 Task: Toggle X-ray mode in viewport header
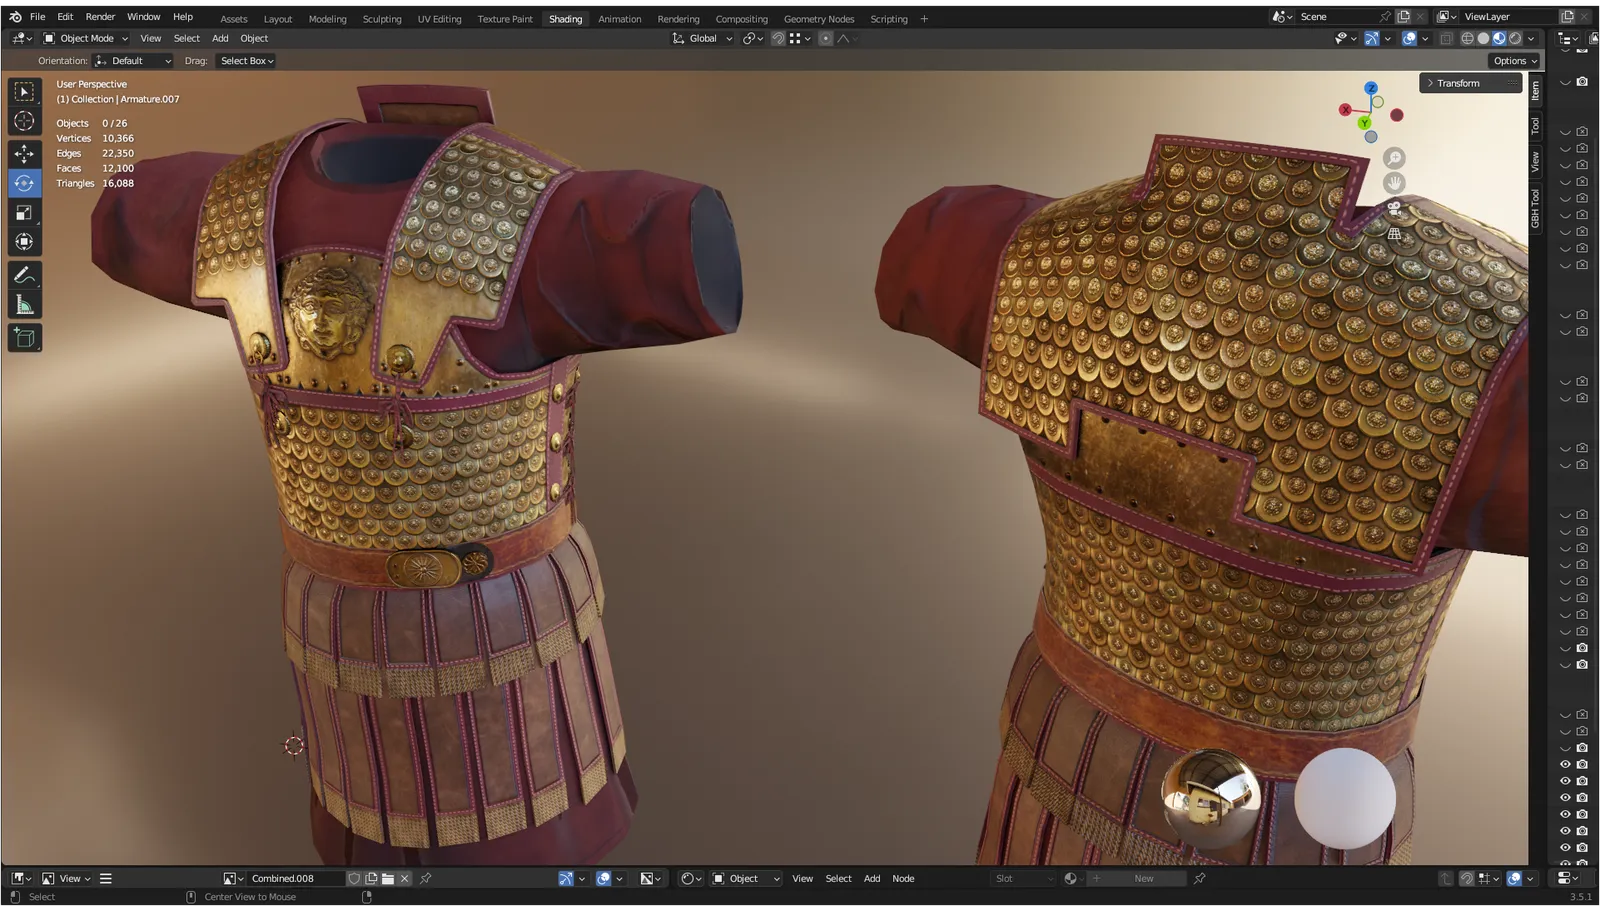(1447, 39)
